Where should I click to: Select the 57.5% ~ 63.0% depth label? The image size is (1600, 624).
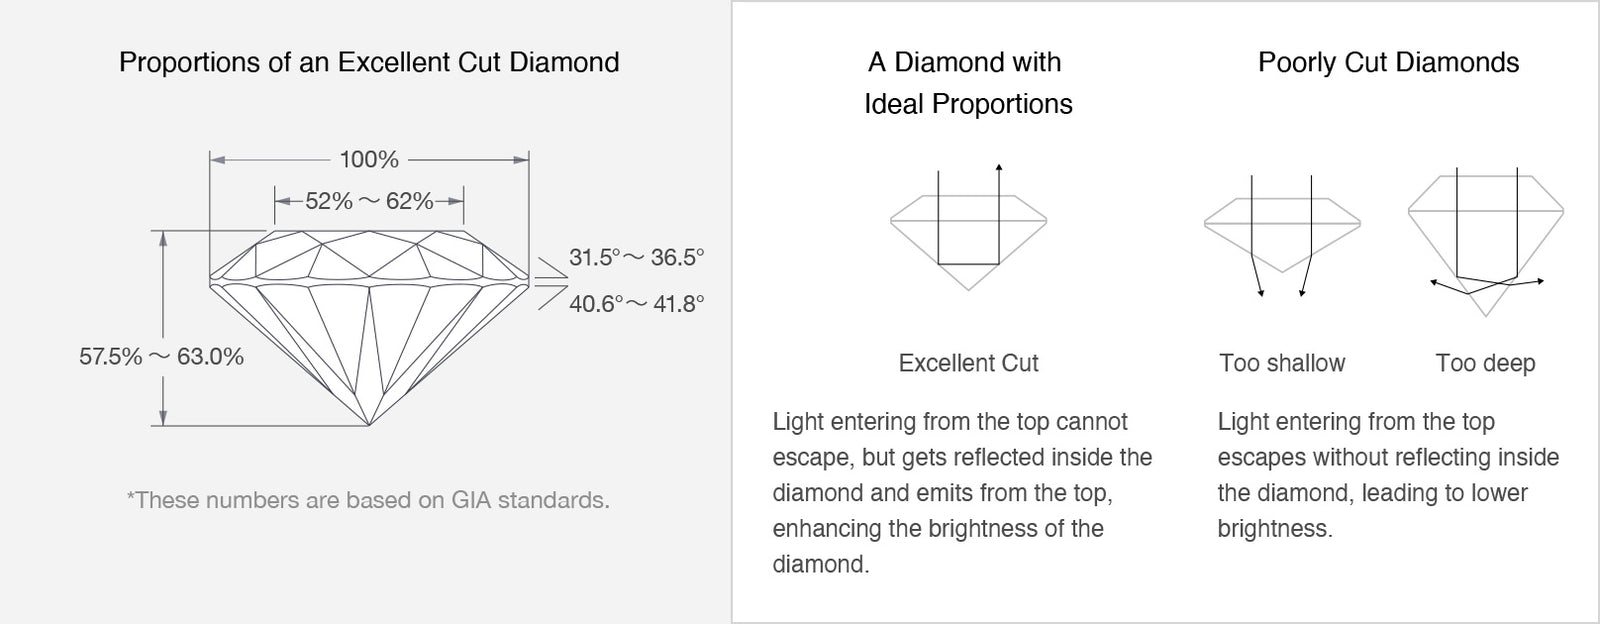[161, 356]
